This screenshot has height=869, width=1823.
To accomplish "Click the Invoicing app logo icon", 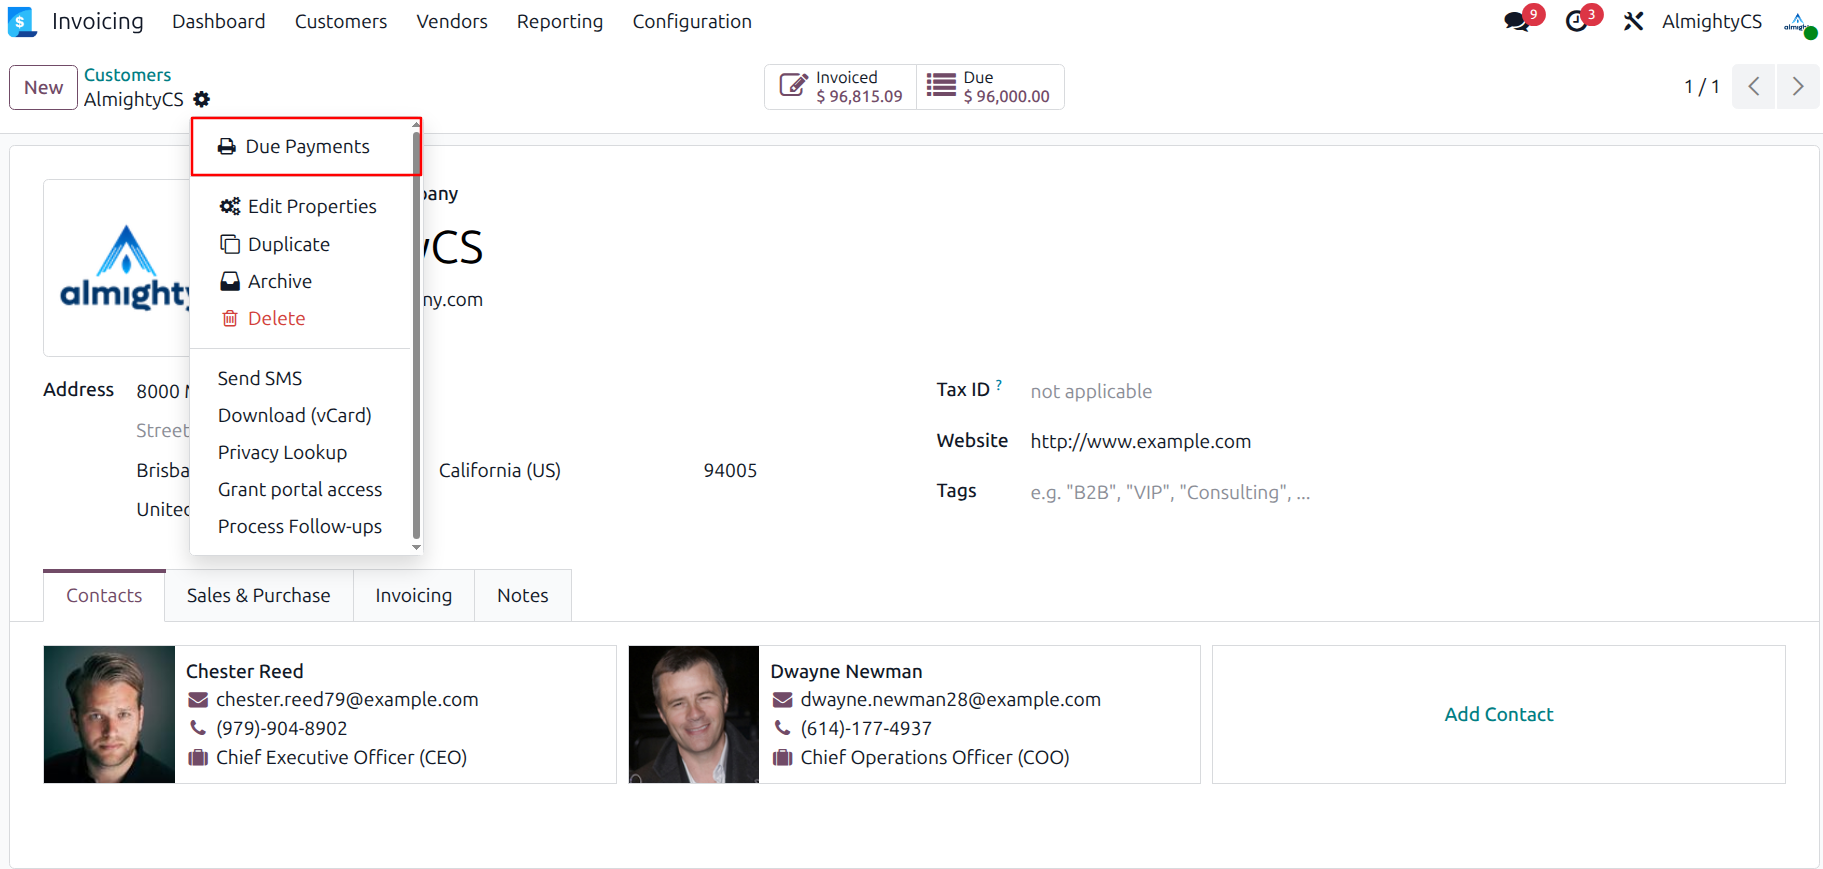I will (22, 22).
